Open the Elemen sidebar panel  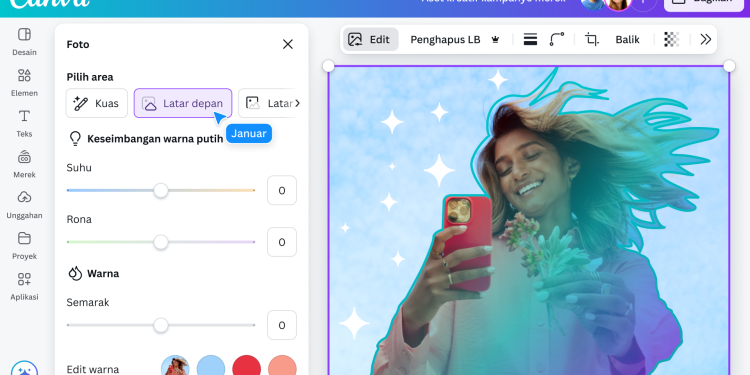click(x=24, y=82)
